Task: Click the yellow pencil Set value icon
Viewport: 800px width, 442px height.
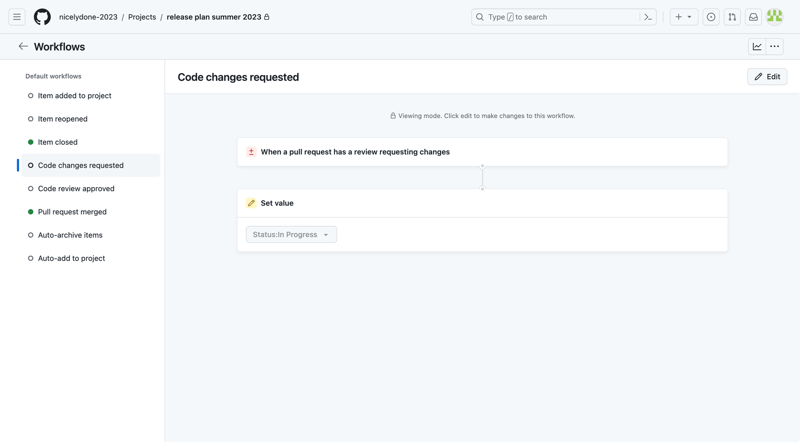Action: (251, 203)
